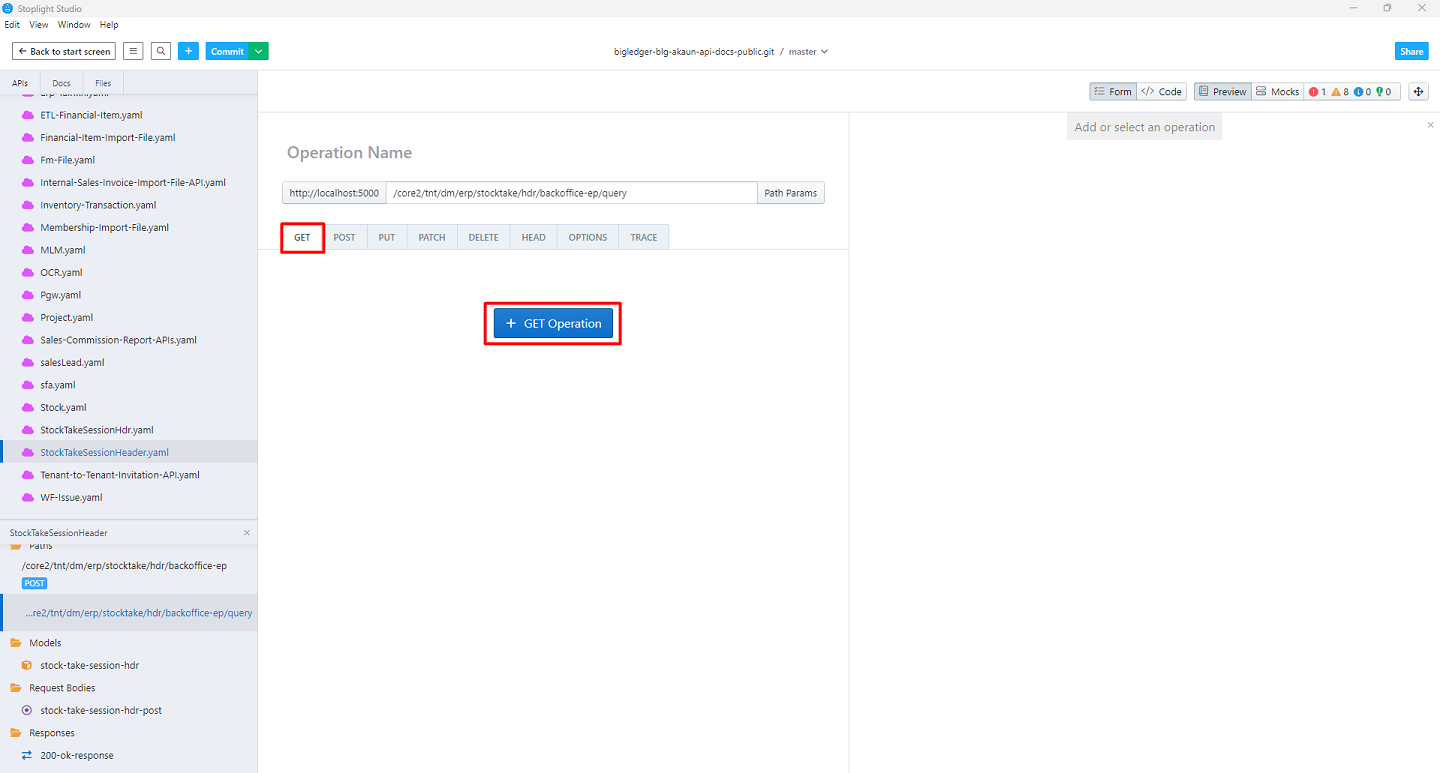Click cloud icon beside Stock.yaml
Image resolution: width=1440 pixels, height=773 pixels.
(28, 407)
